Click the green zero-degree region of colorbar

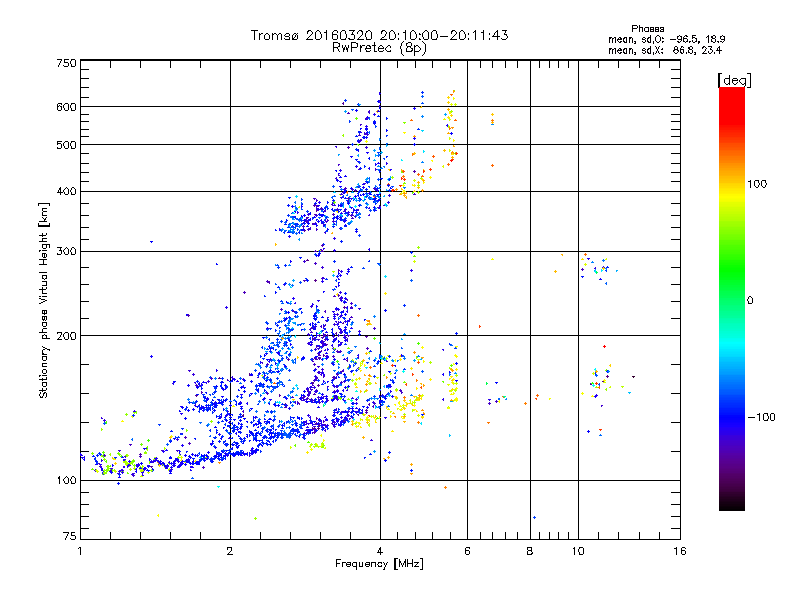pos(732,300)
